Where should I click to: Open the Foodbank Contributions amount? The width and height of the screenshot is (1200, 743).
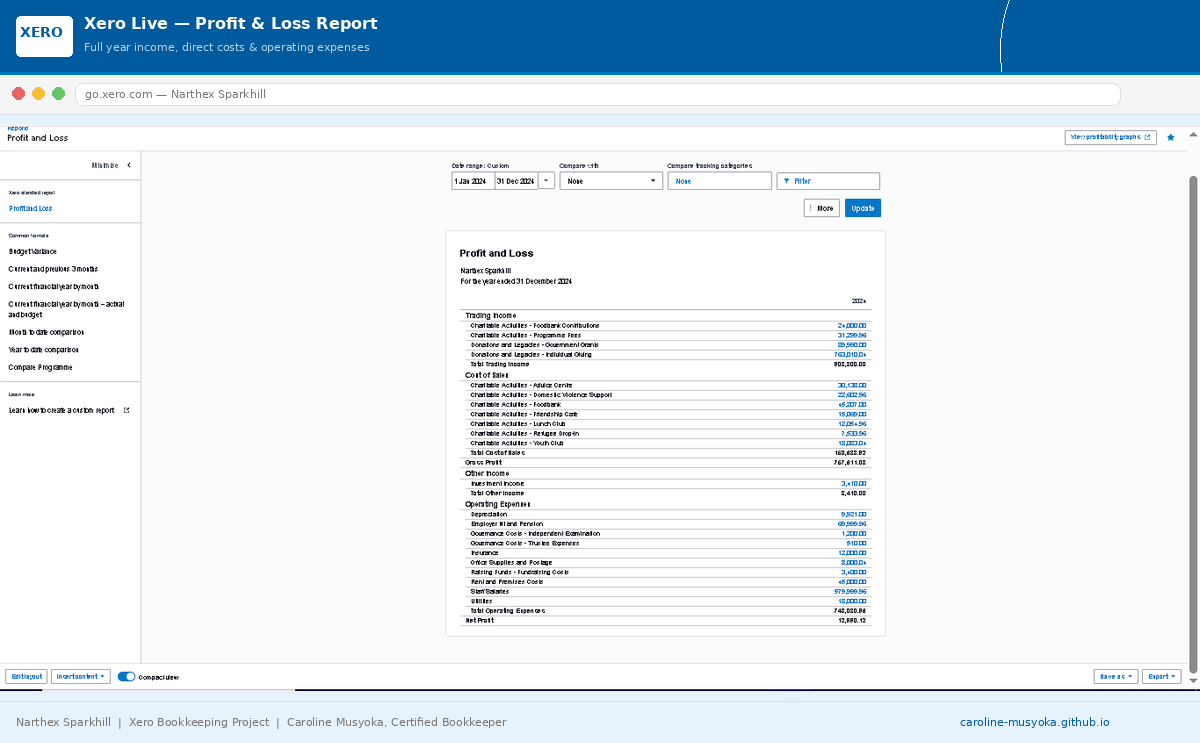pos(852,325)
